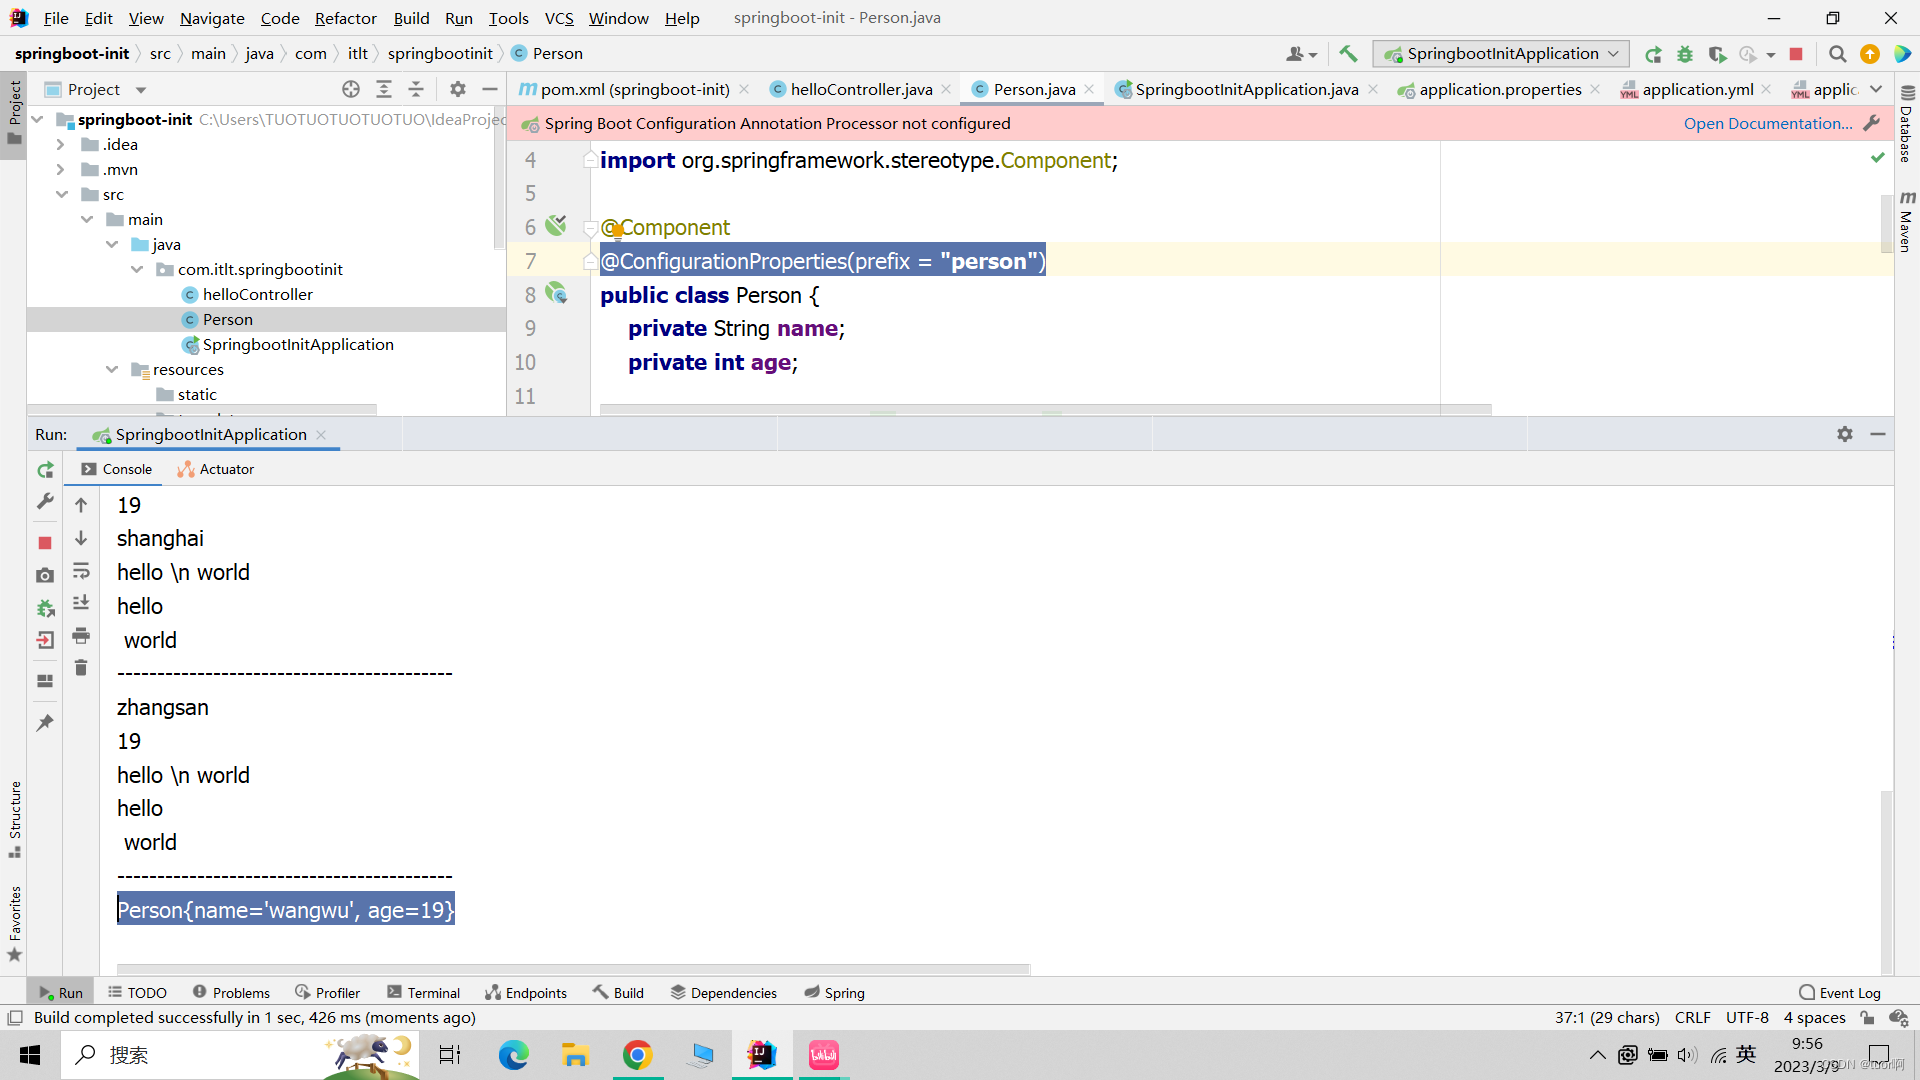Image resolution: width=1920 pixels, height=1080 pixels.
Task: Toggle scroll to end in console
Action: 81,604
